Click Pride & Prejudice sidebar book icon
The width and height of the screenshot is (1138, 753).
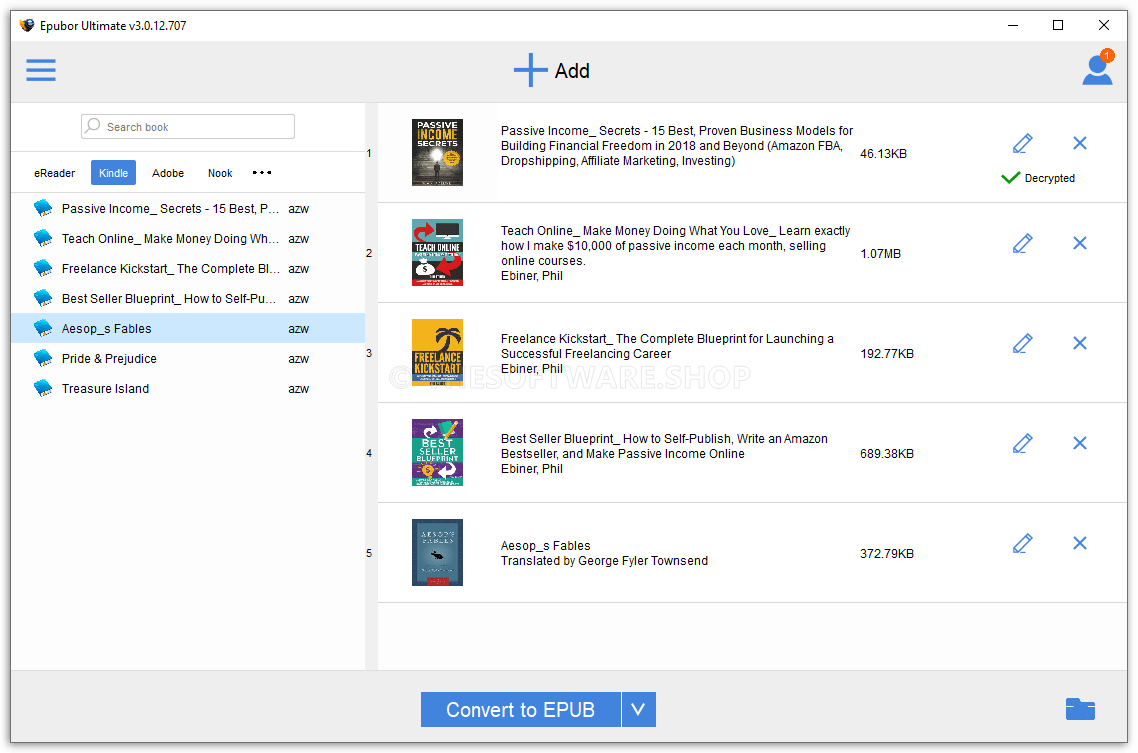pyautogui.click(x=44, y=358)
